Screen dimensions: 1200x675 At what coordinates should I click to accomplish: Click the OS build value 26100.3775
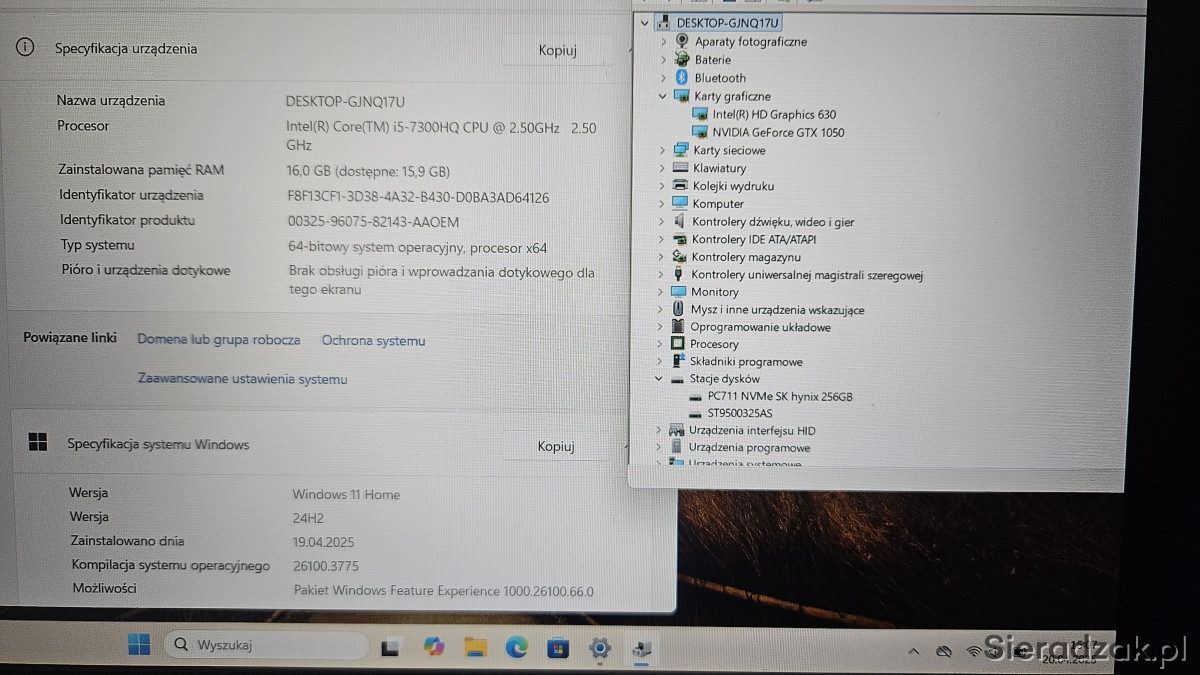(x=326, y=566)
